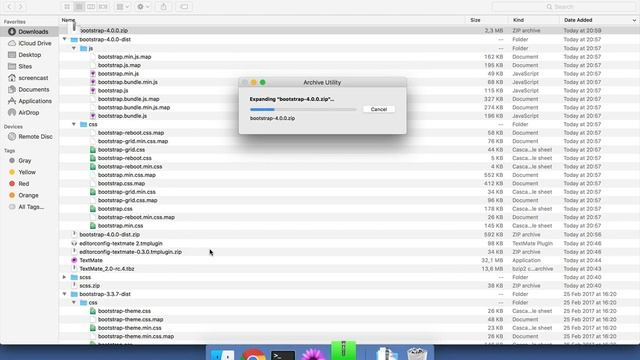Screen dimensions: 640x360
Task: Select the bootstrap.bundle.js.map document
Action: click(x=128, y=99)
